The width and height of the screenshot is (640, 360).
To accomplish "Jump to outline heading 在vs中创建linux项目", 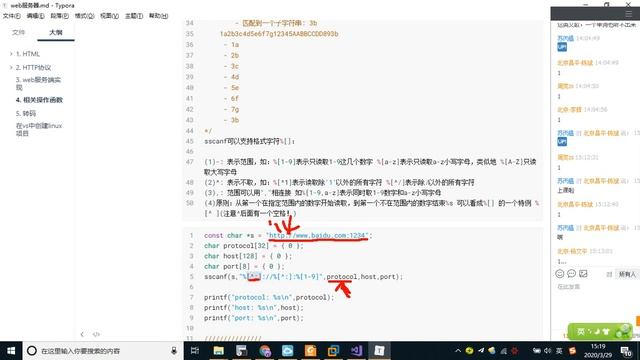I will [39, 129].
